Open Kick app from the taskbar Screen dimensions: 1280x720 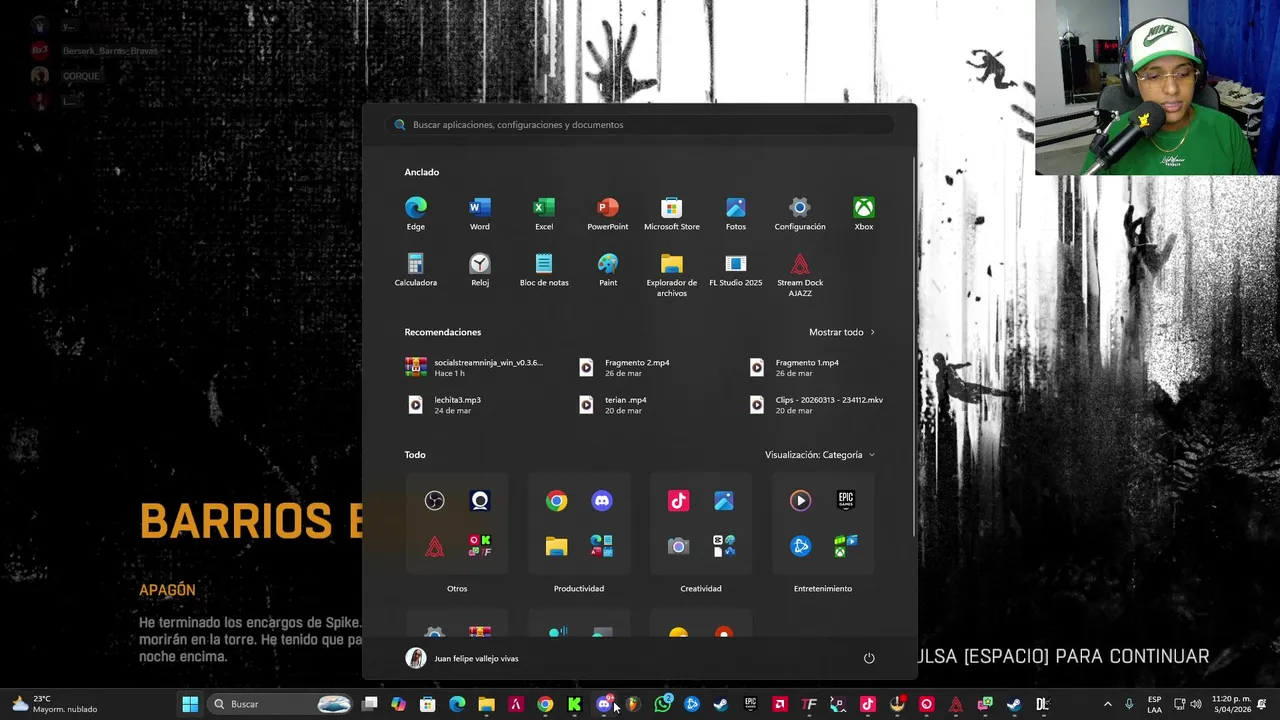click(x=574, y=704)
